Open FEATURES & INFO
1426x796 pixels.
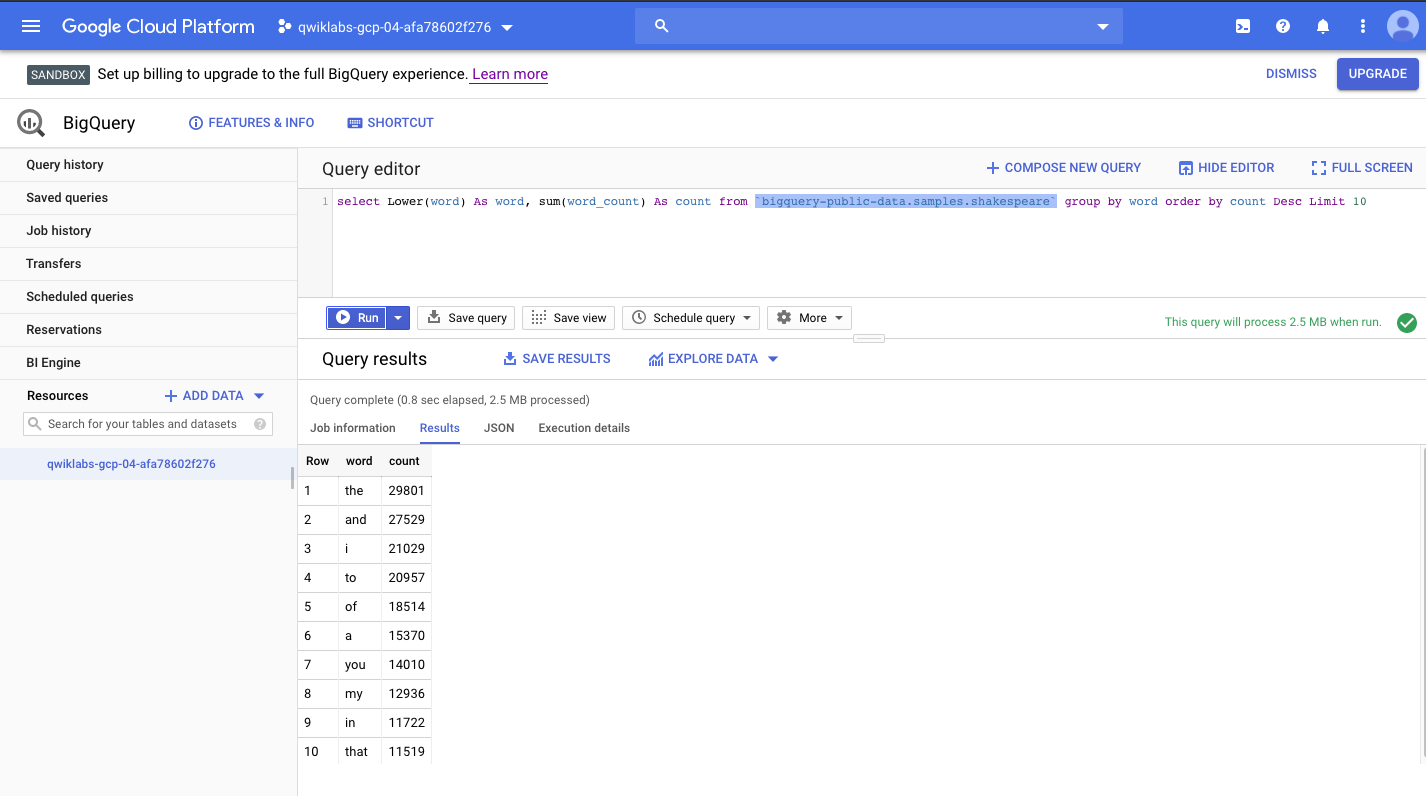coord(252,123)
